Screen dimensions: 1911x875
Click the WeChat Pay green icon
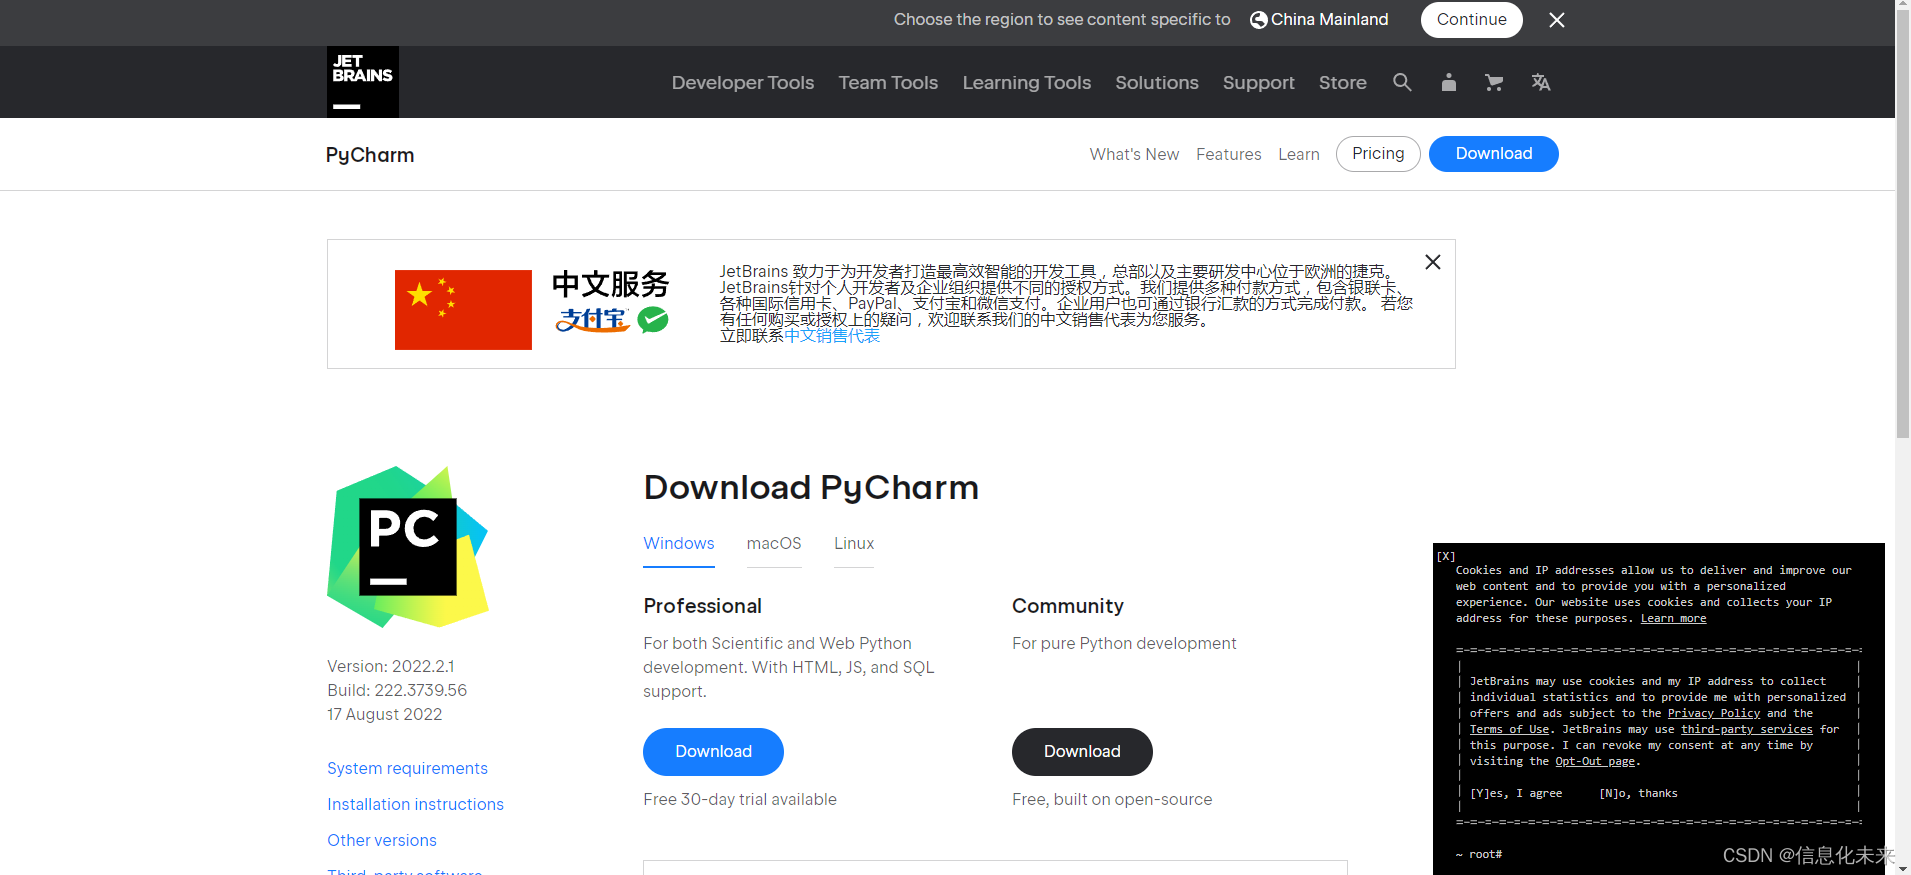(x=653, y=320)
